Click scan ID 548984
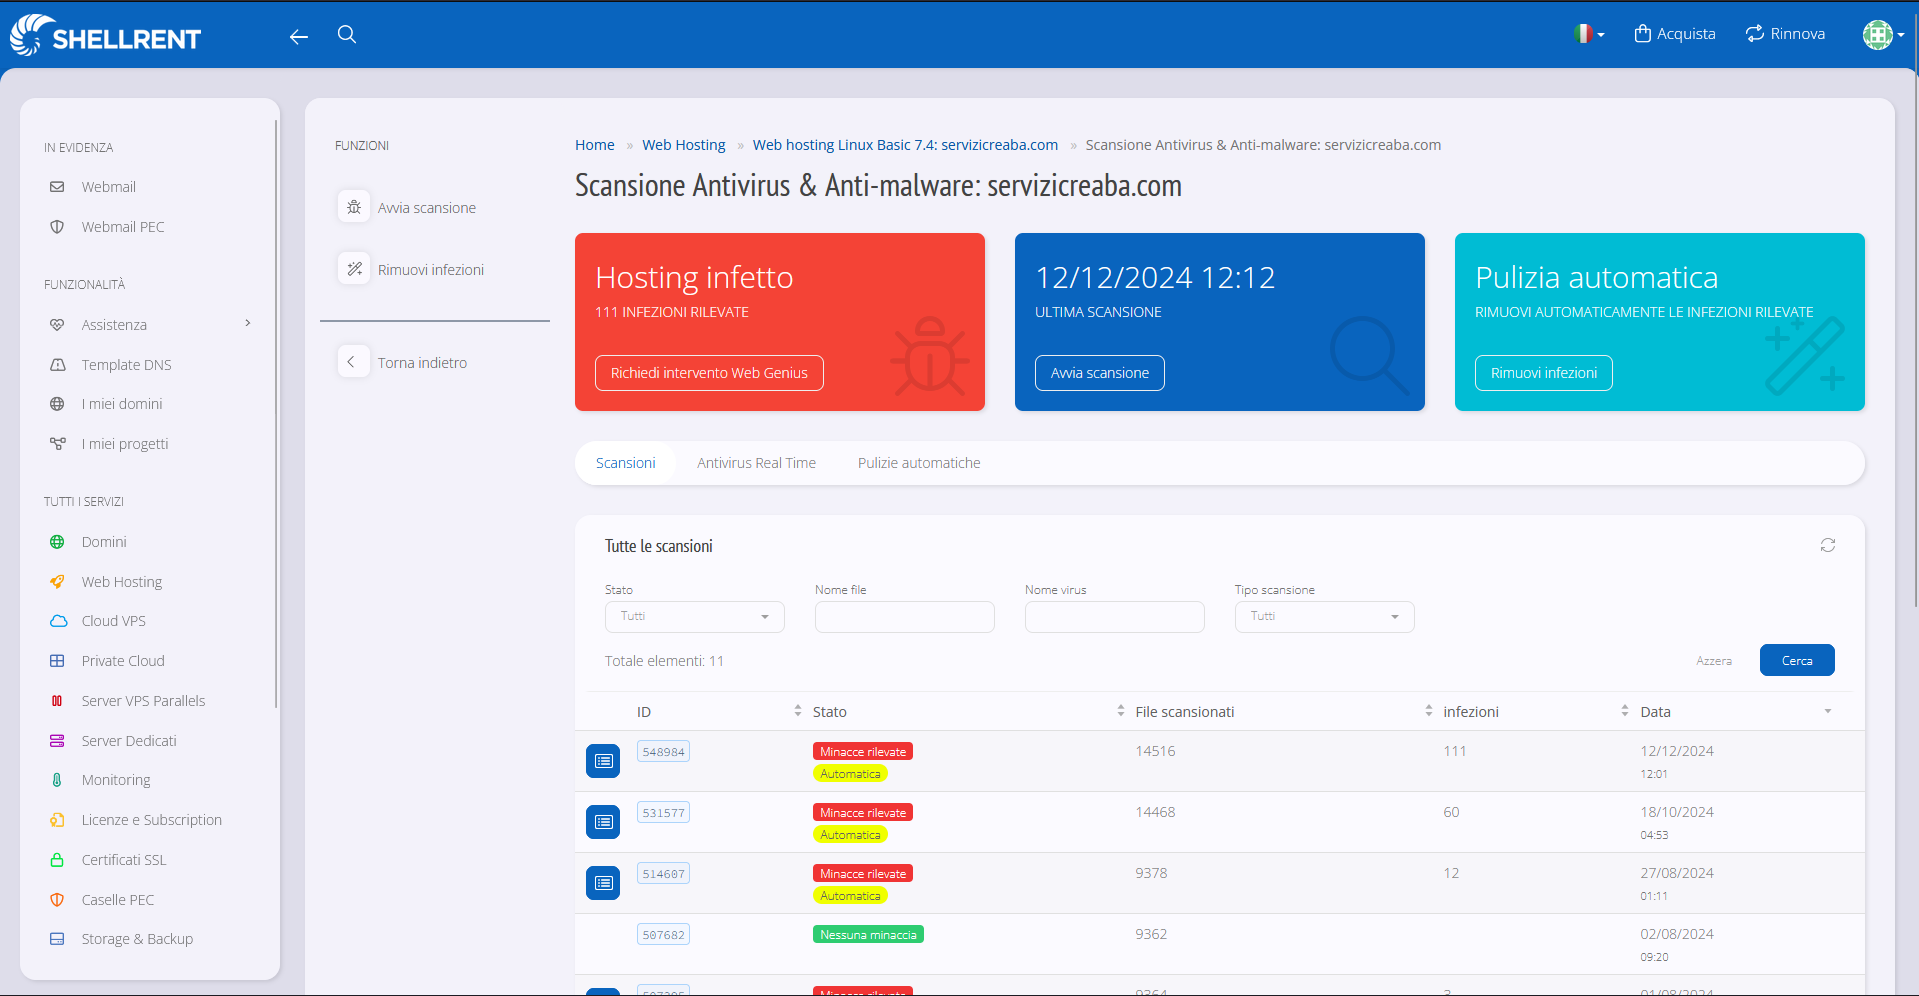1919x996 pixels. tap(663, 752)
